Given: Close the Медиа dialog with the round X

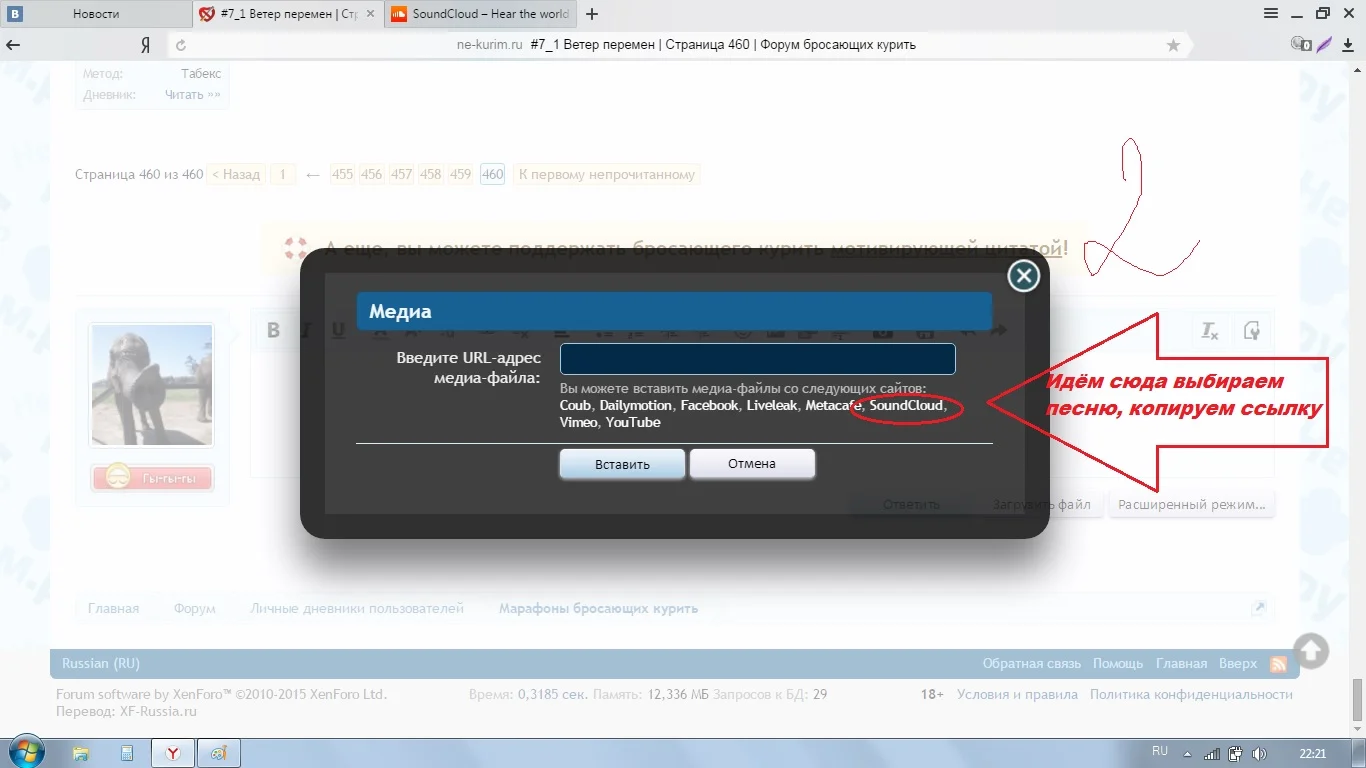Looking at the screenshot, I should pos(1023,276).
